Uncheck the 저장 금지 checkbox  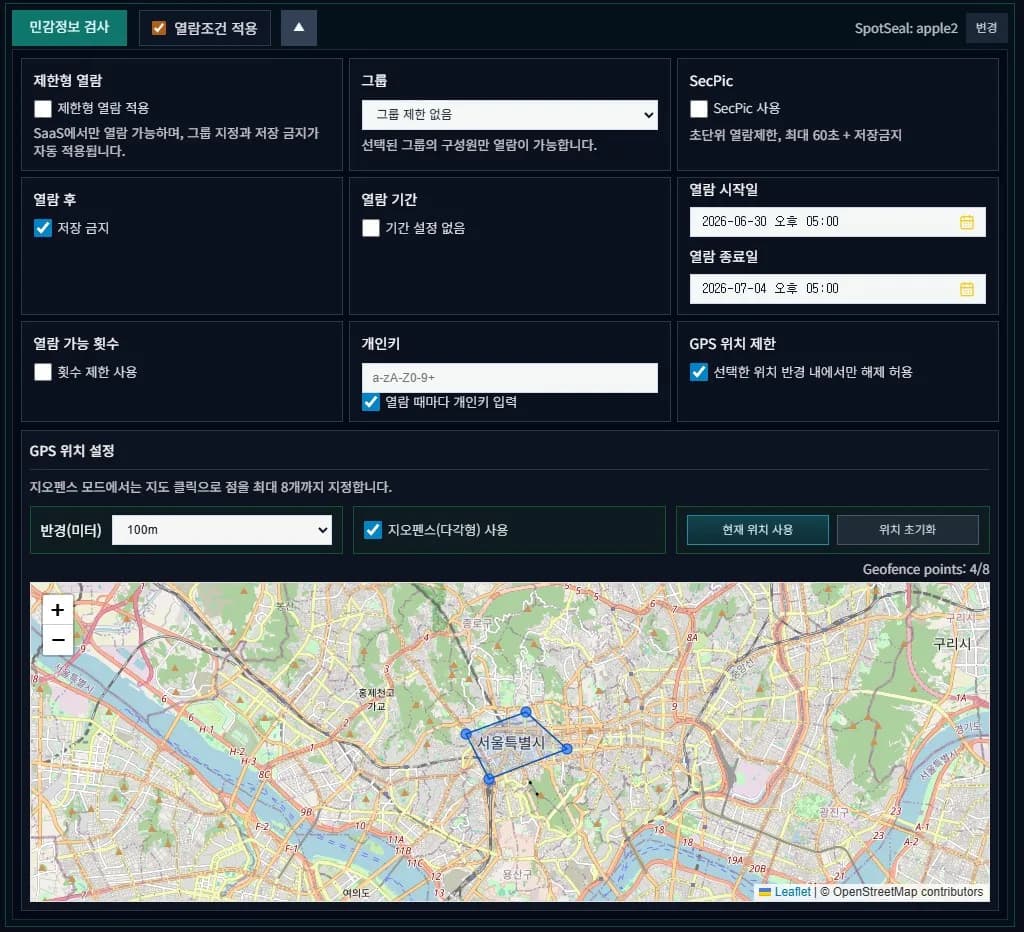pyautogui.click(x=42, y=228)
